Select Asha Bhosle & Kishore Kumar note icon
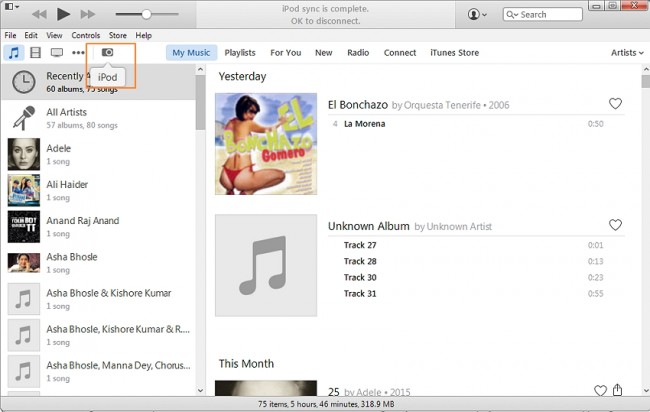Image resolution: width=650 pixels, height=412 pixels. [x=24, y=299]
